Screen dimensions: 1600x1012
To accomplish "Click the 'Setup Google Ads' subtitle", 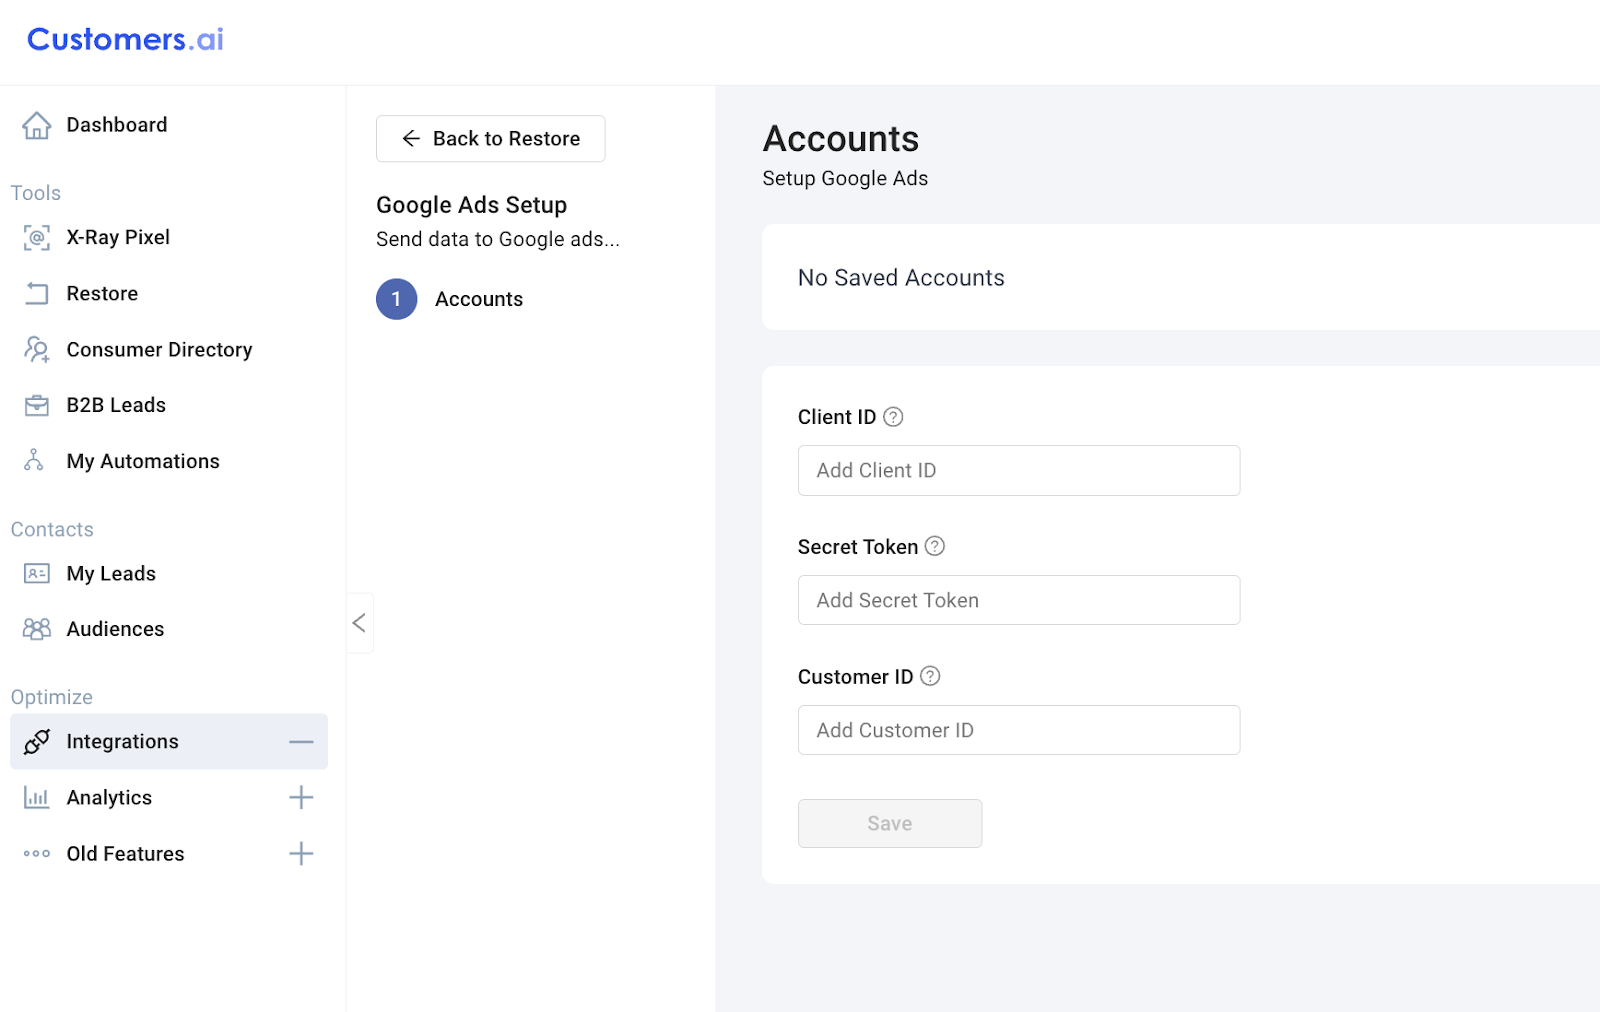I will coord(845,178).
